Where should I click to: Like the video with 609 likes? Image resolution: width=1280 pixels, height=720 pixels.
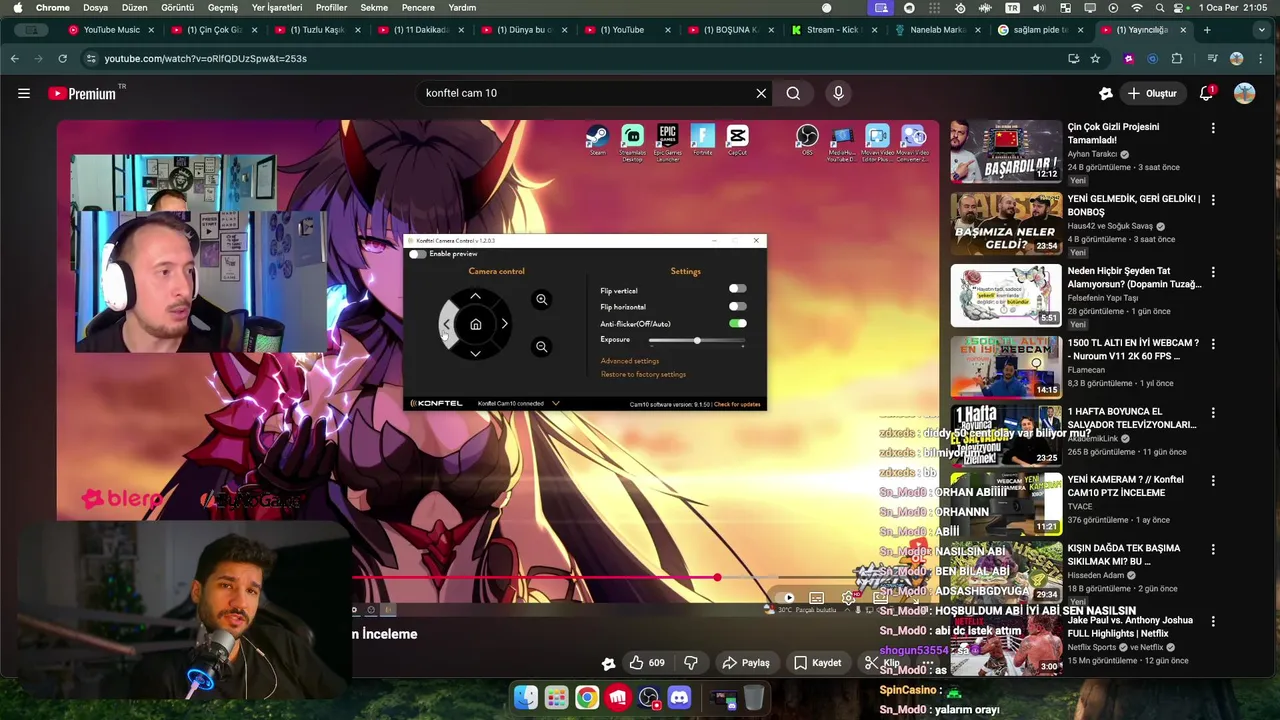click(646, 663)
